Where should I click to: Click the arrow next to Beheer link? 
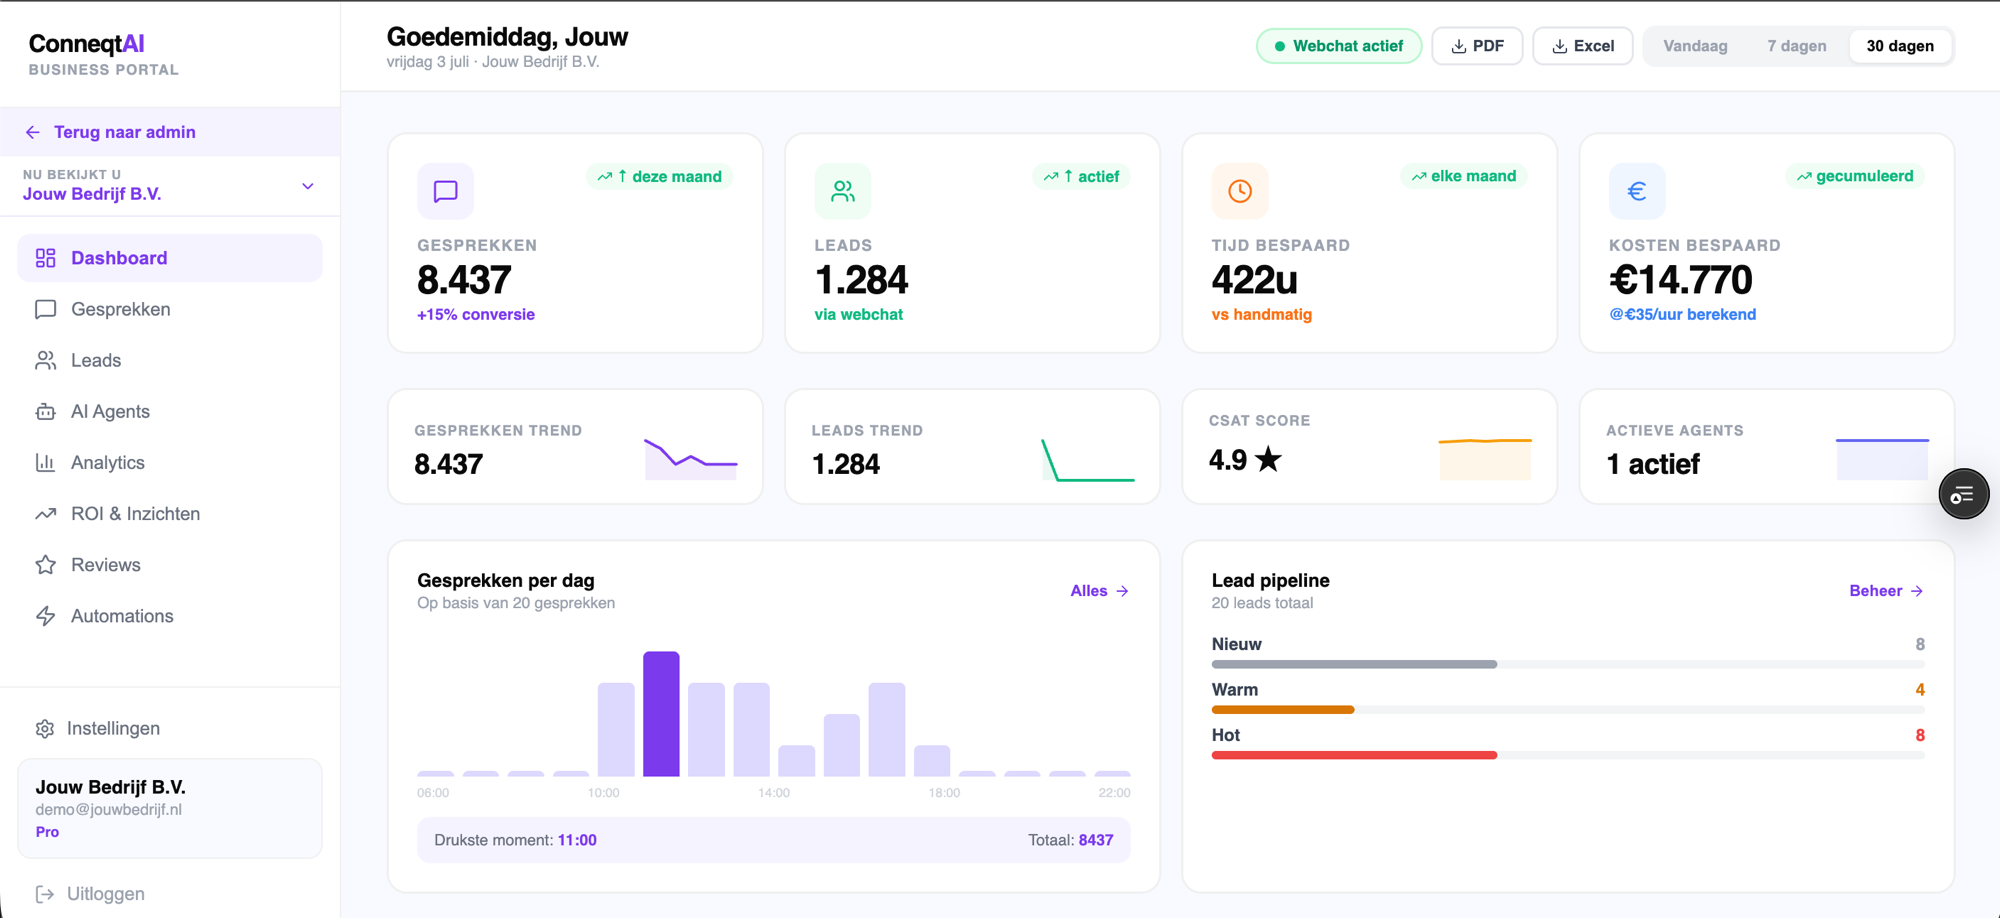click(1916, 591)
